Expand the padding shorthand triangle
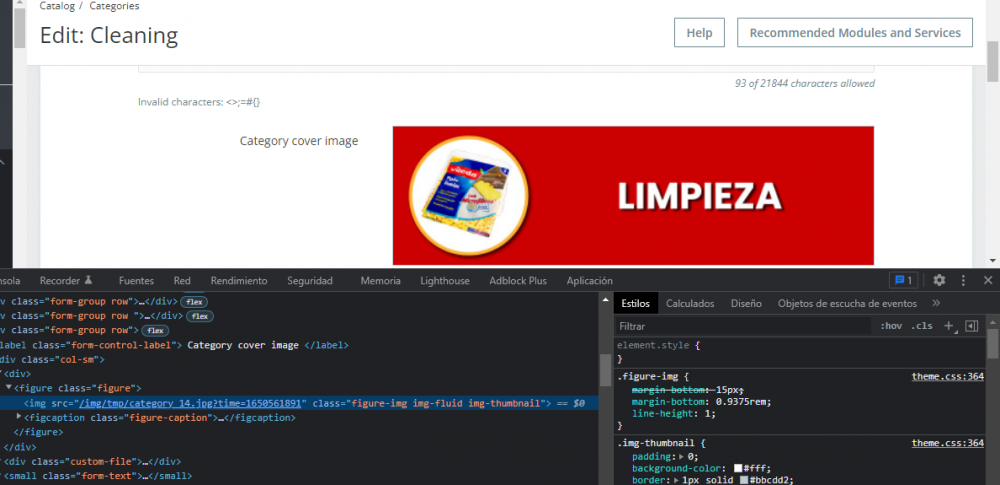This screenshot has width=1000, height=485. click(682, 457)
